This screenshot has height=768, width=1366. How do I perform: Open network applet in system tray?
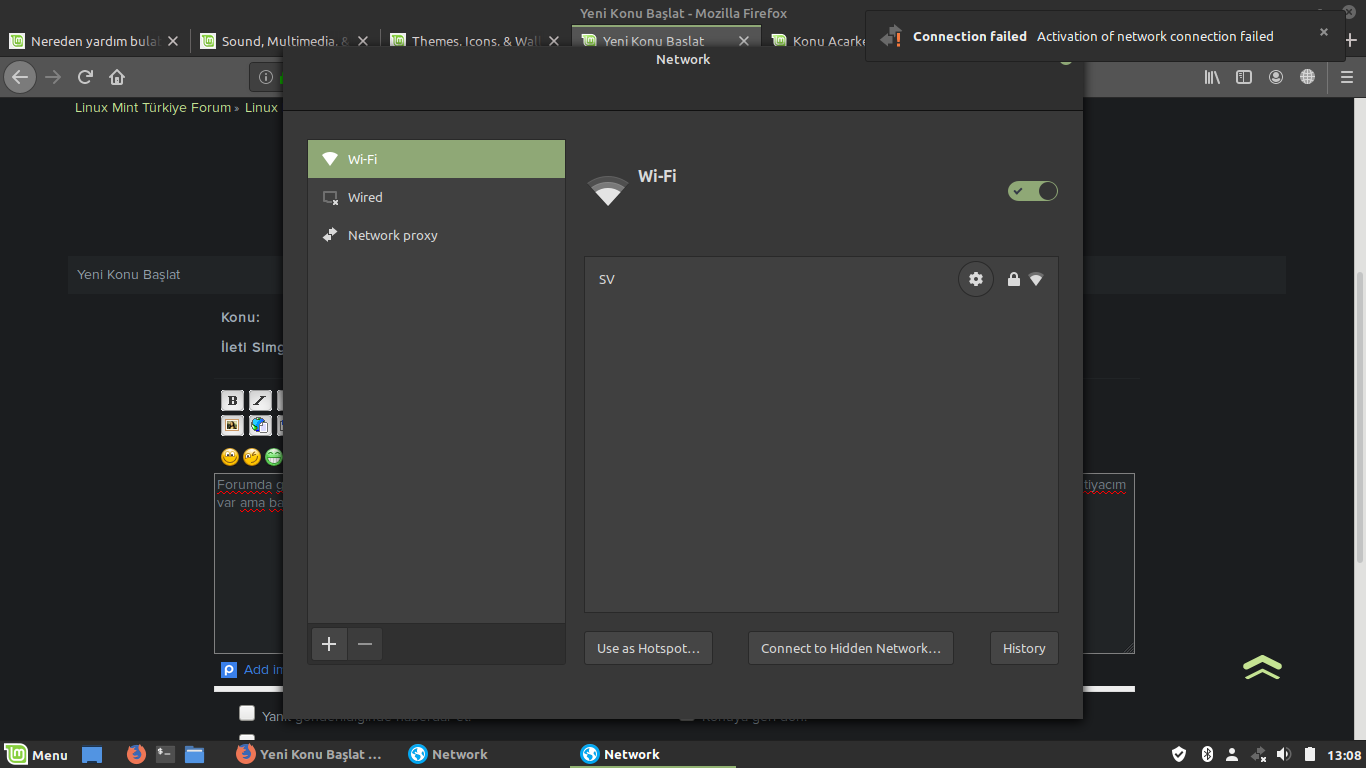[x=1259, y=754]
